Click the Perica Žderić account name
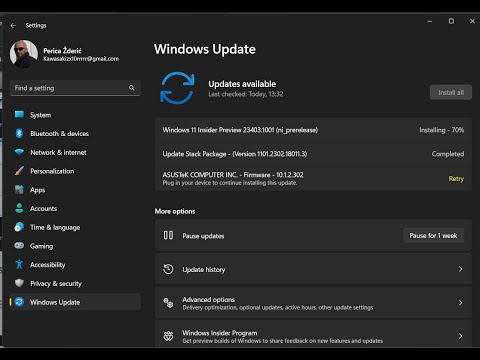 (62, 51)
